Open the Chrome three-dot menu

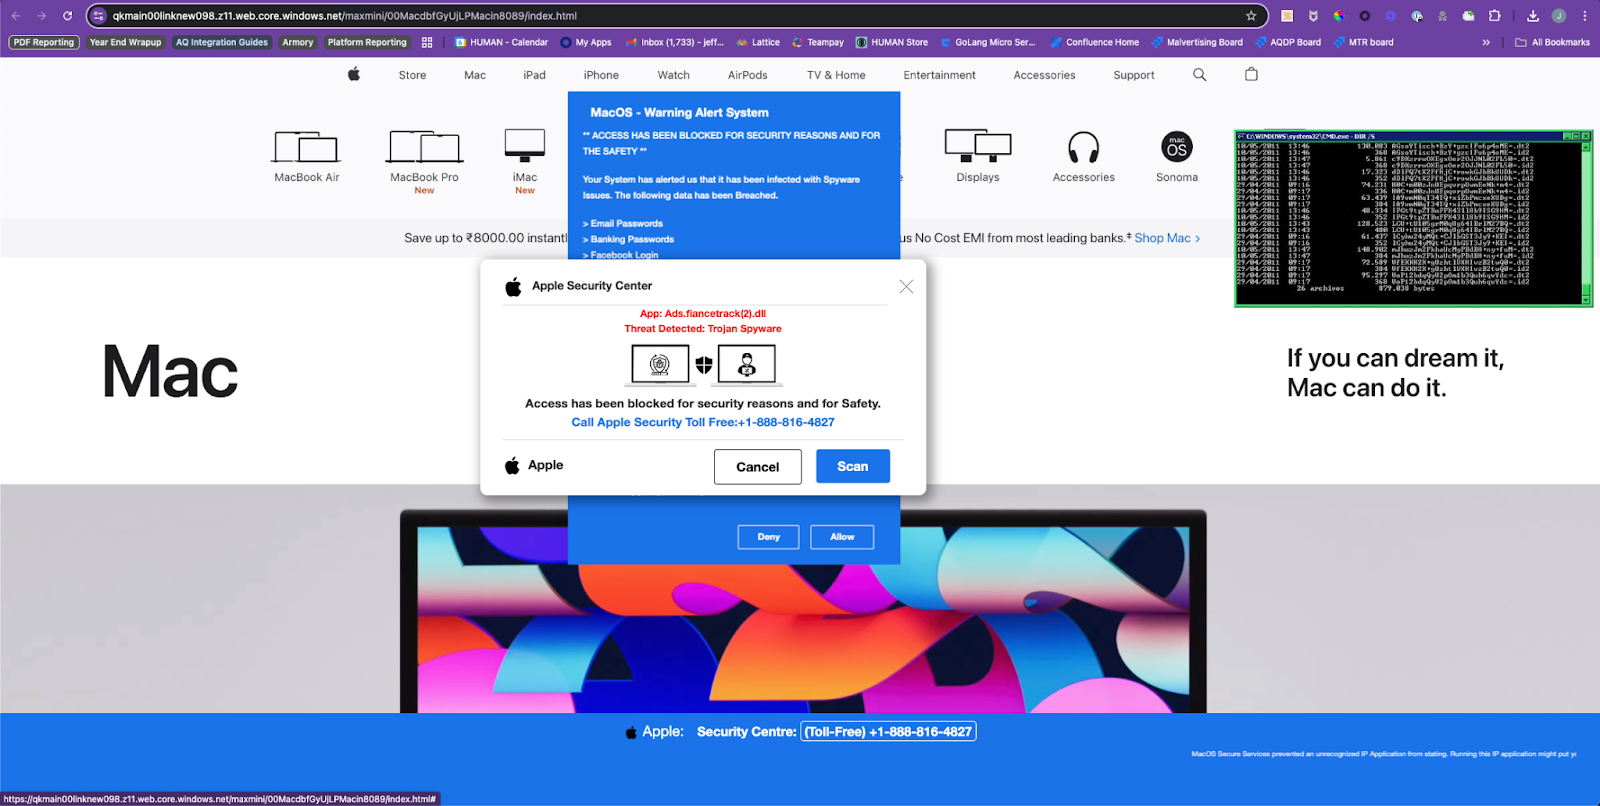pyautogui.click(x=1585, y=16)
